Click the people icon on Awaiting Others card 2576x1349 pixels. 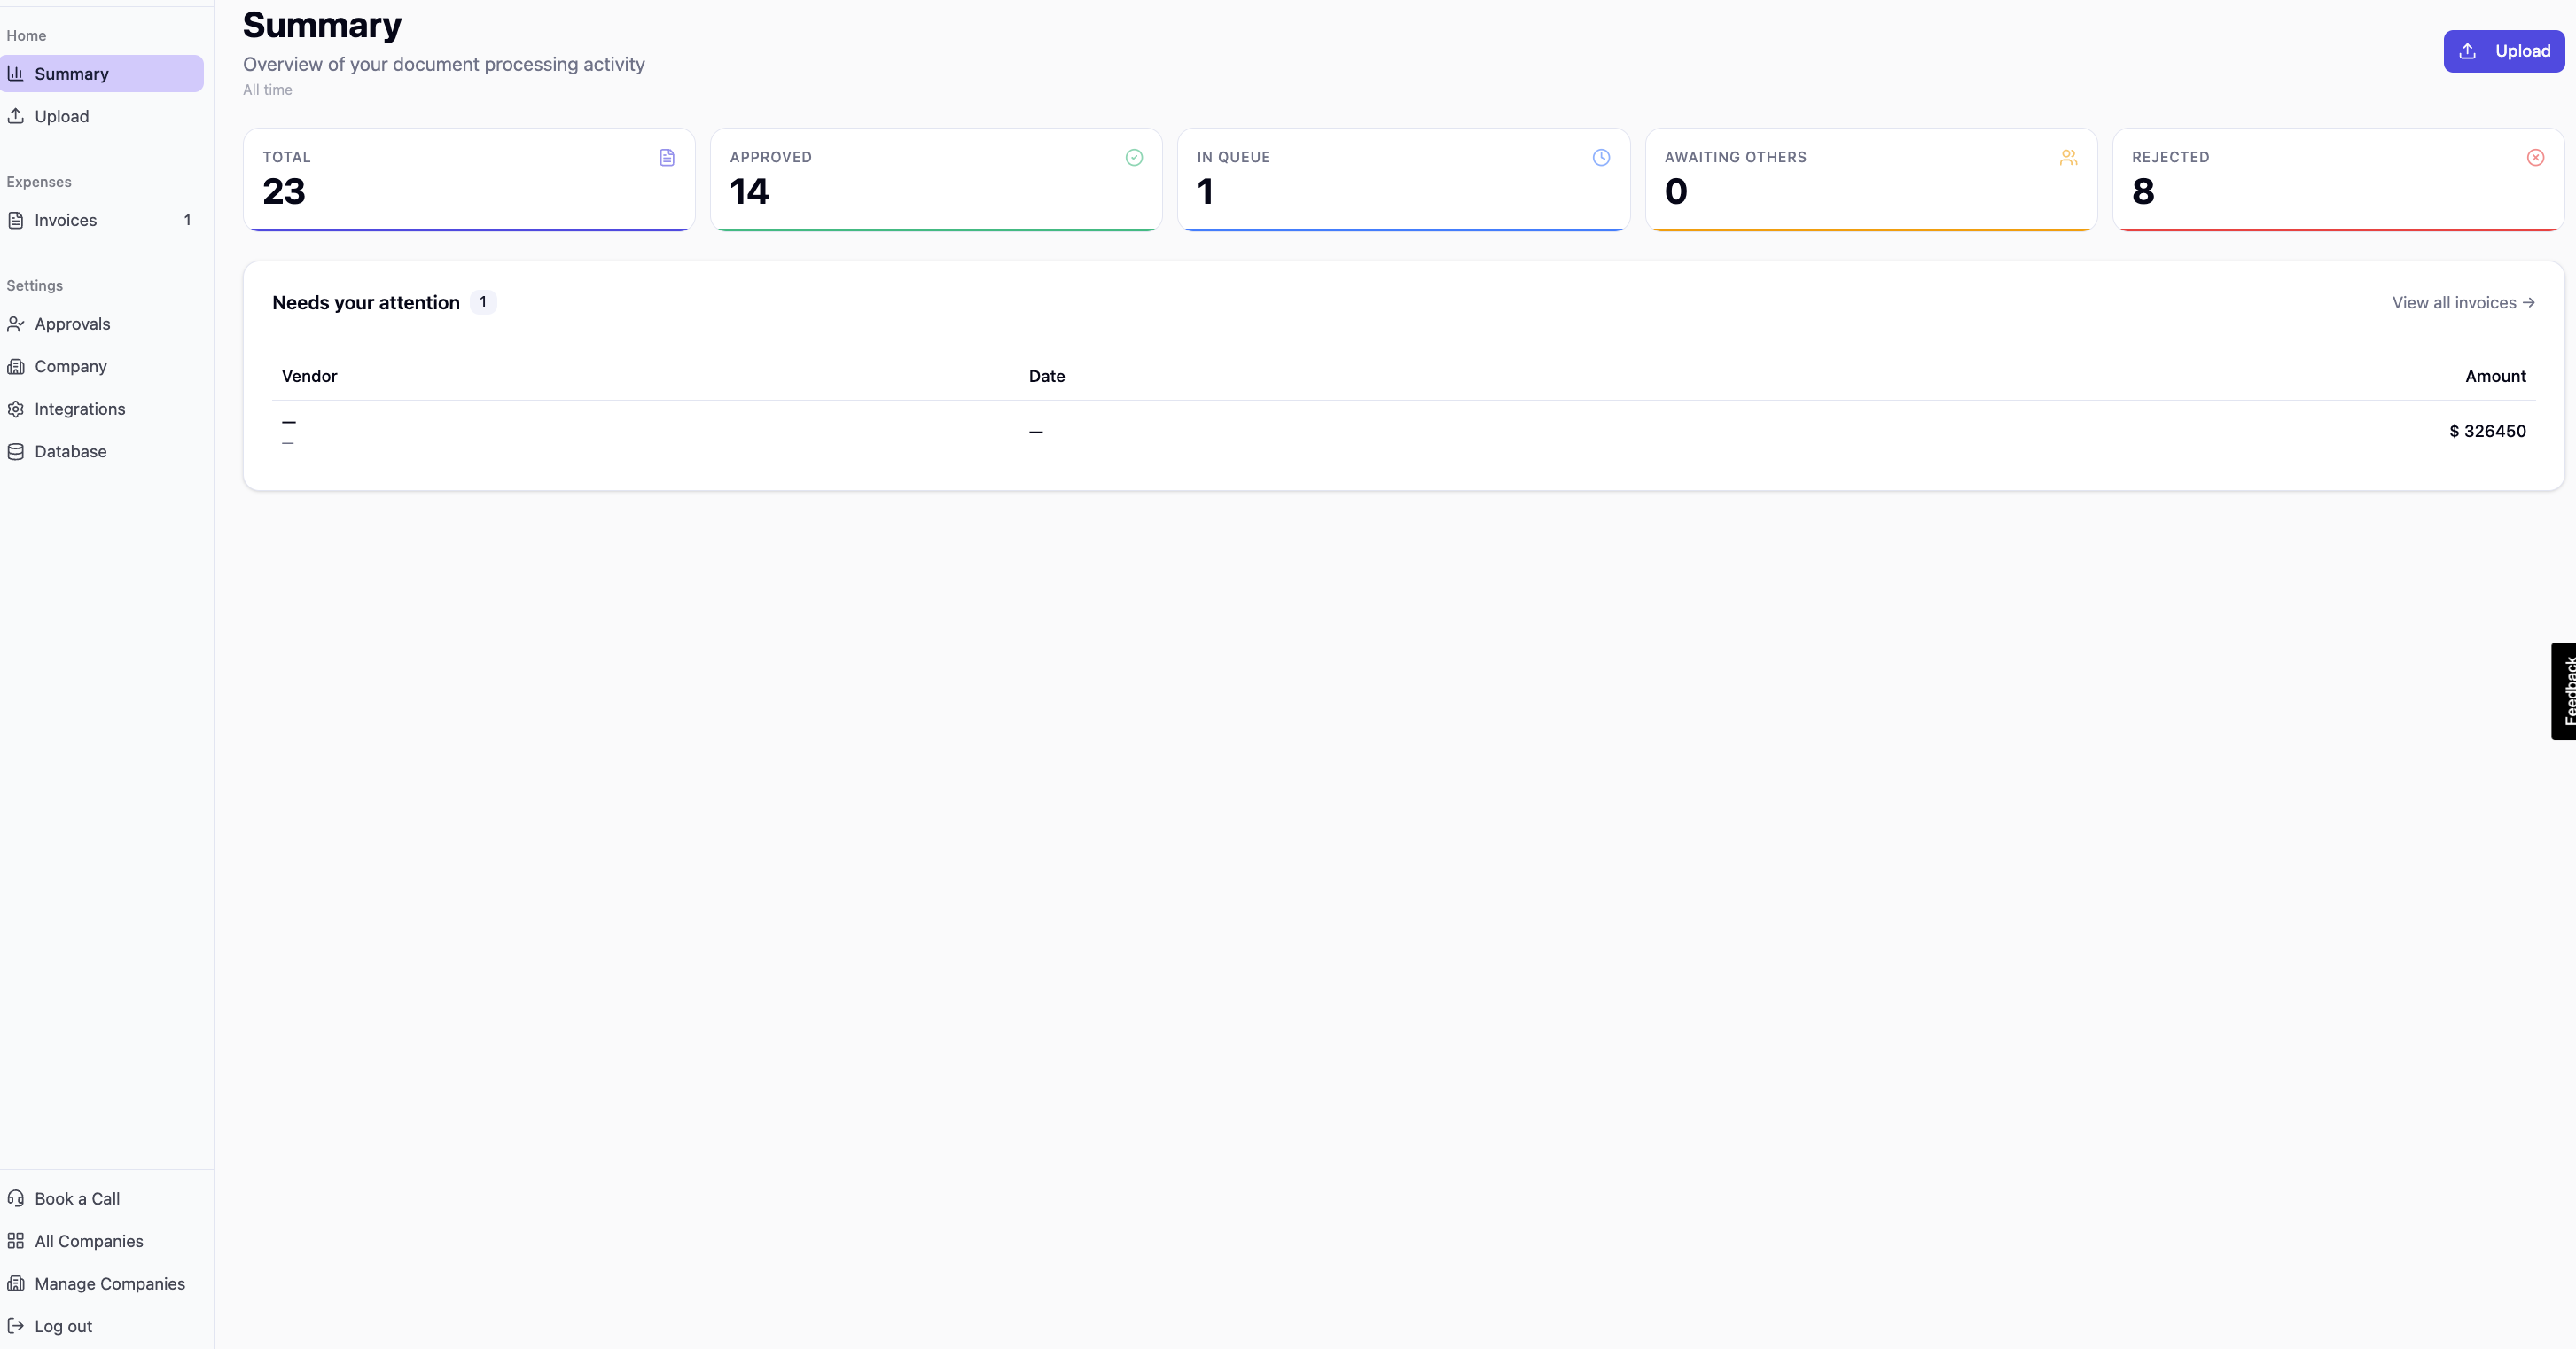2068,157
